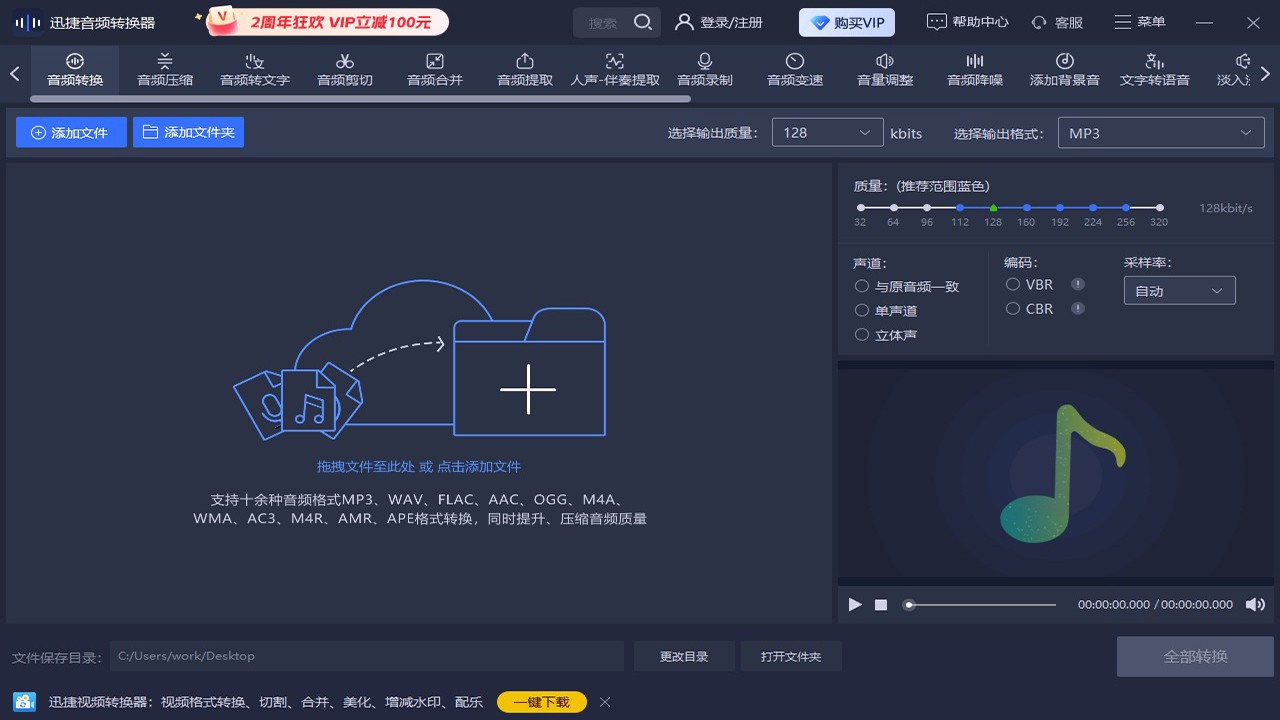Screen dimensions: 1280x720
Task: Select the 音频剪切 (audio cut) tool
Action: coord(344,70)
